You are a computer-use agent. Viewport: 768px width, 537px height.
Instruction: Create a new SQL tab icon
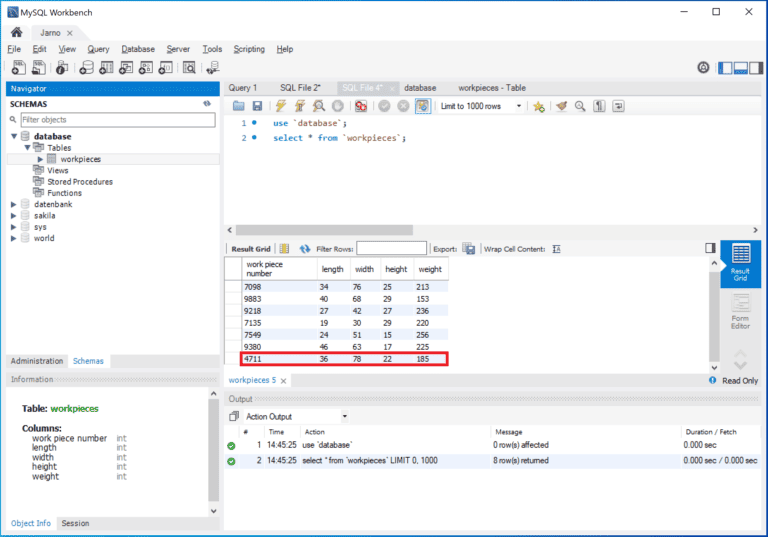19,67
